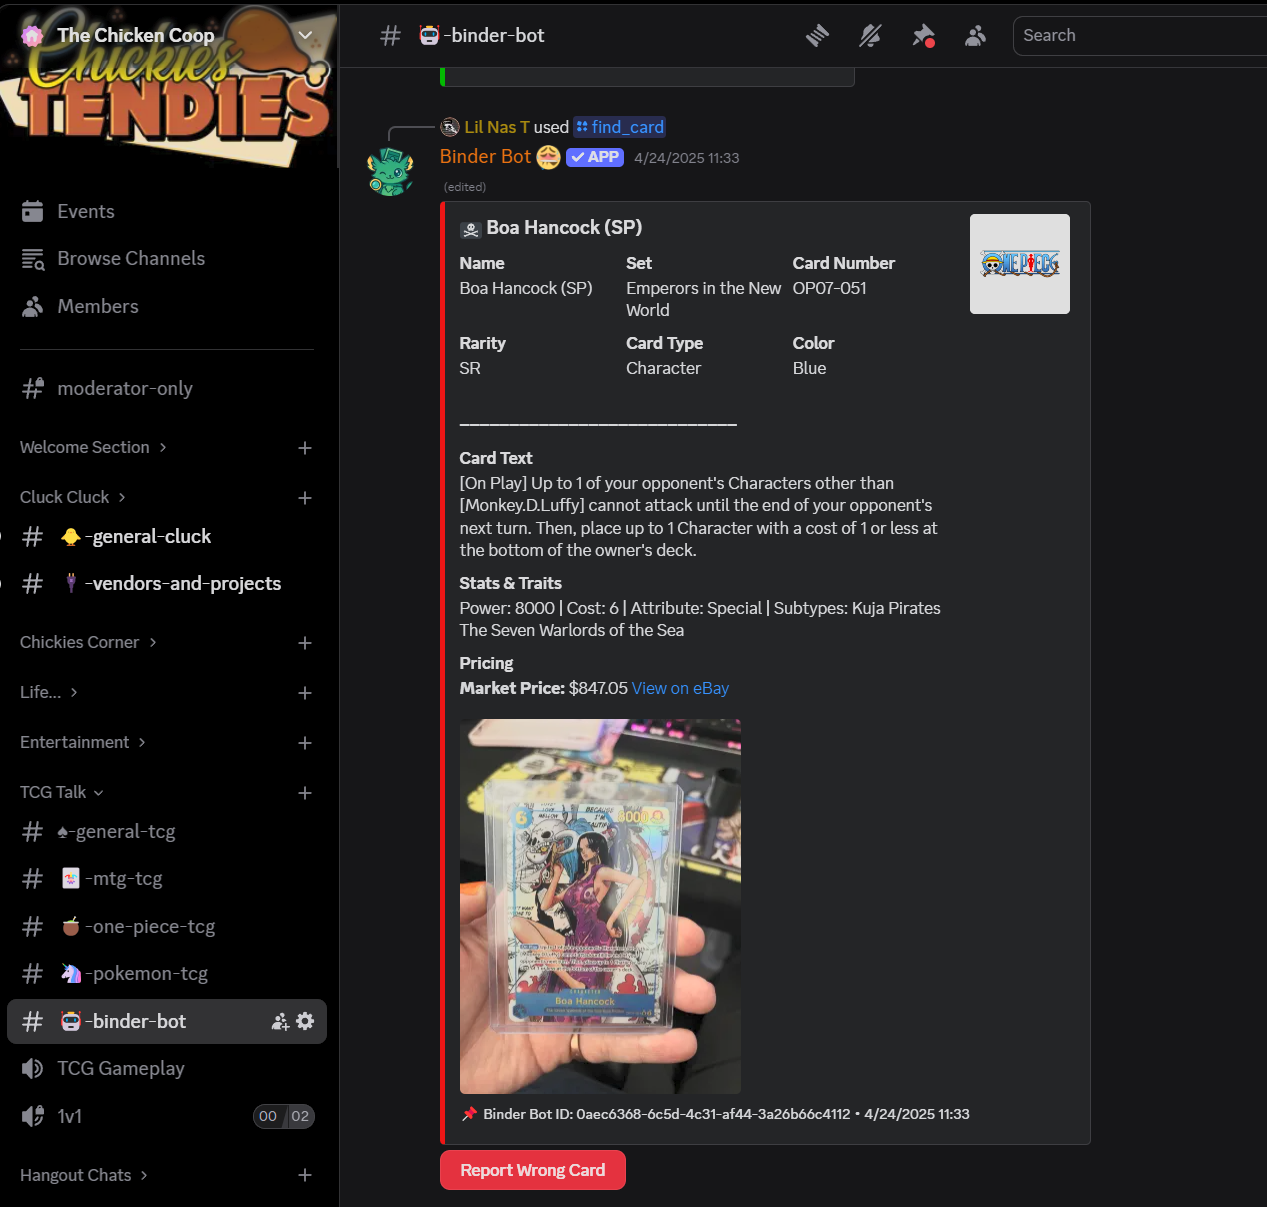Open the general-tcg channel

click(x=167, y=832)
